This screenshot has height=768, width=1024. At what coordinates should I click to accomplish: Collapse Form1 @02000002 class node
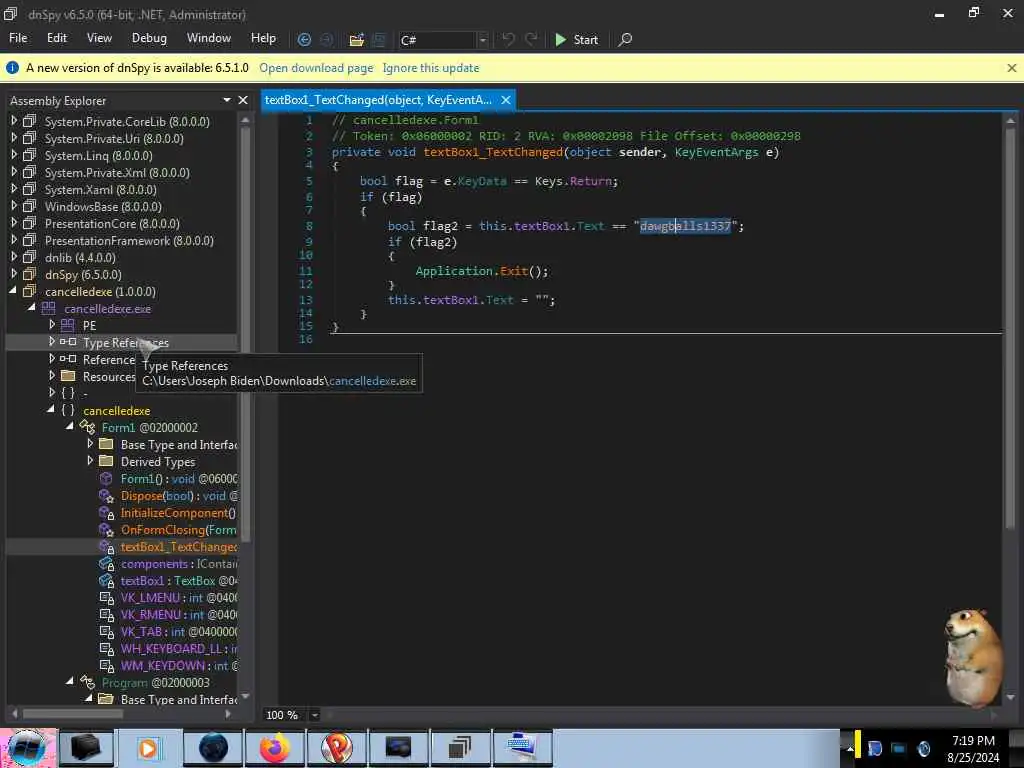click(70, 426)
